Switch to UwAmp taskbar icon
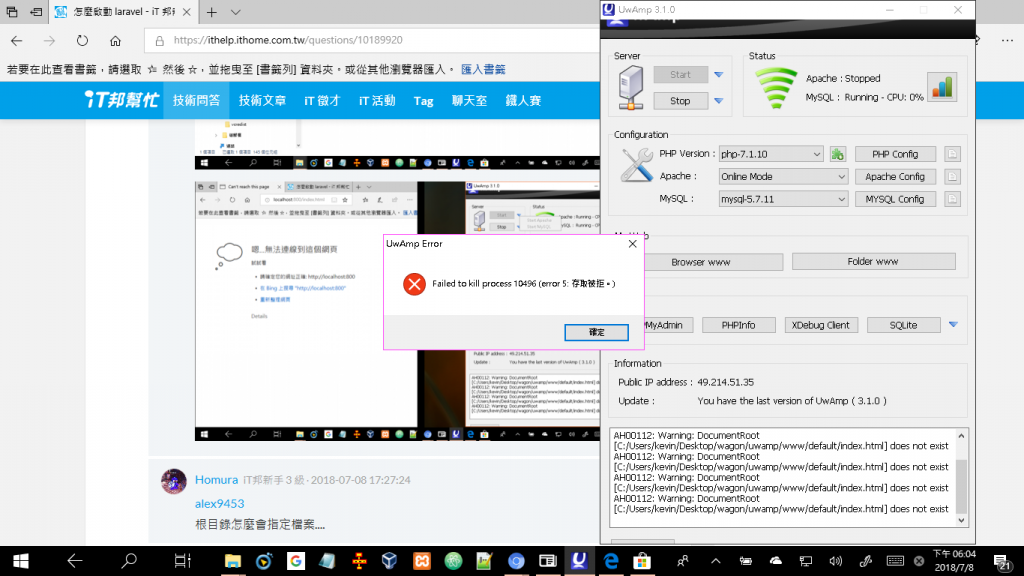The height and width of the screenshot is (576, 1024). pyautogui.click(x=579, y=561)
